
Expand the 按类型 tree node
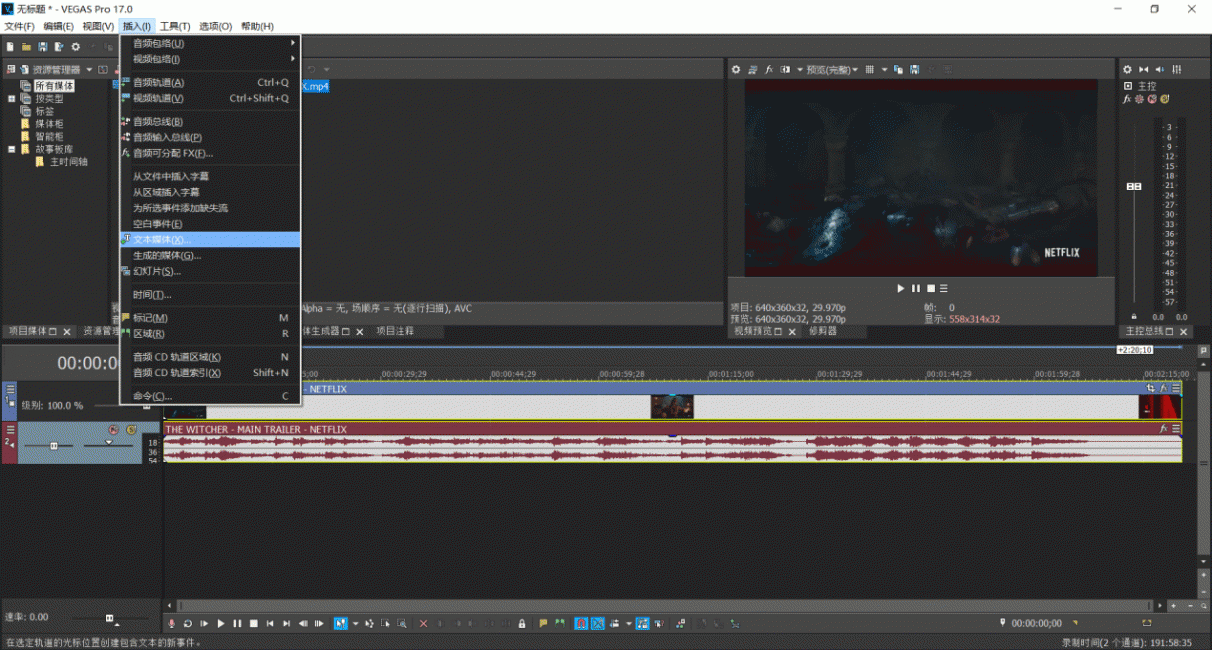click(12, 99)
